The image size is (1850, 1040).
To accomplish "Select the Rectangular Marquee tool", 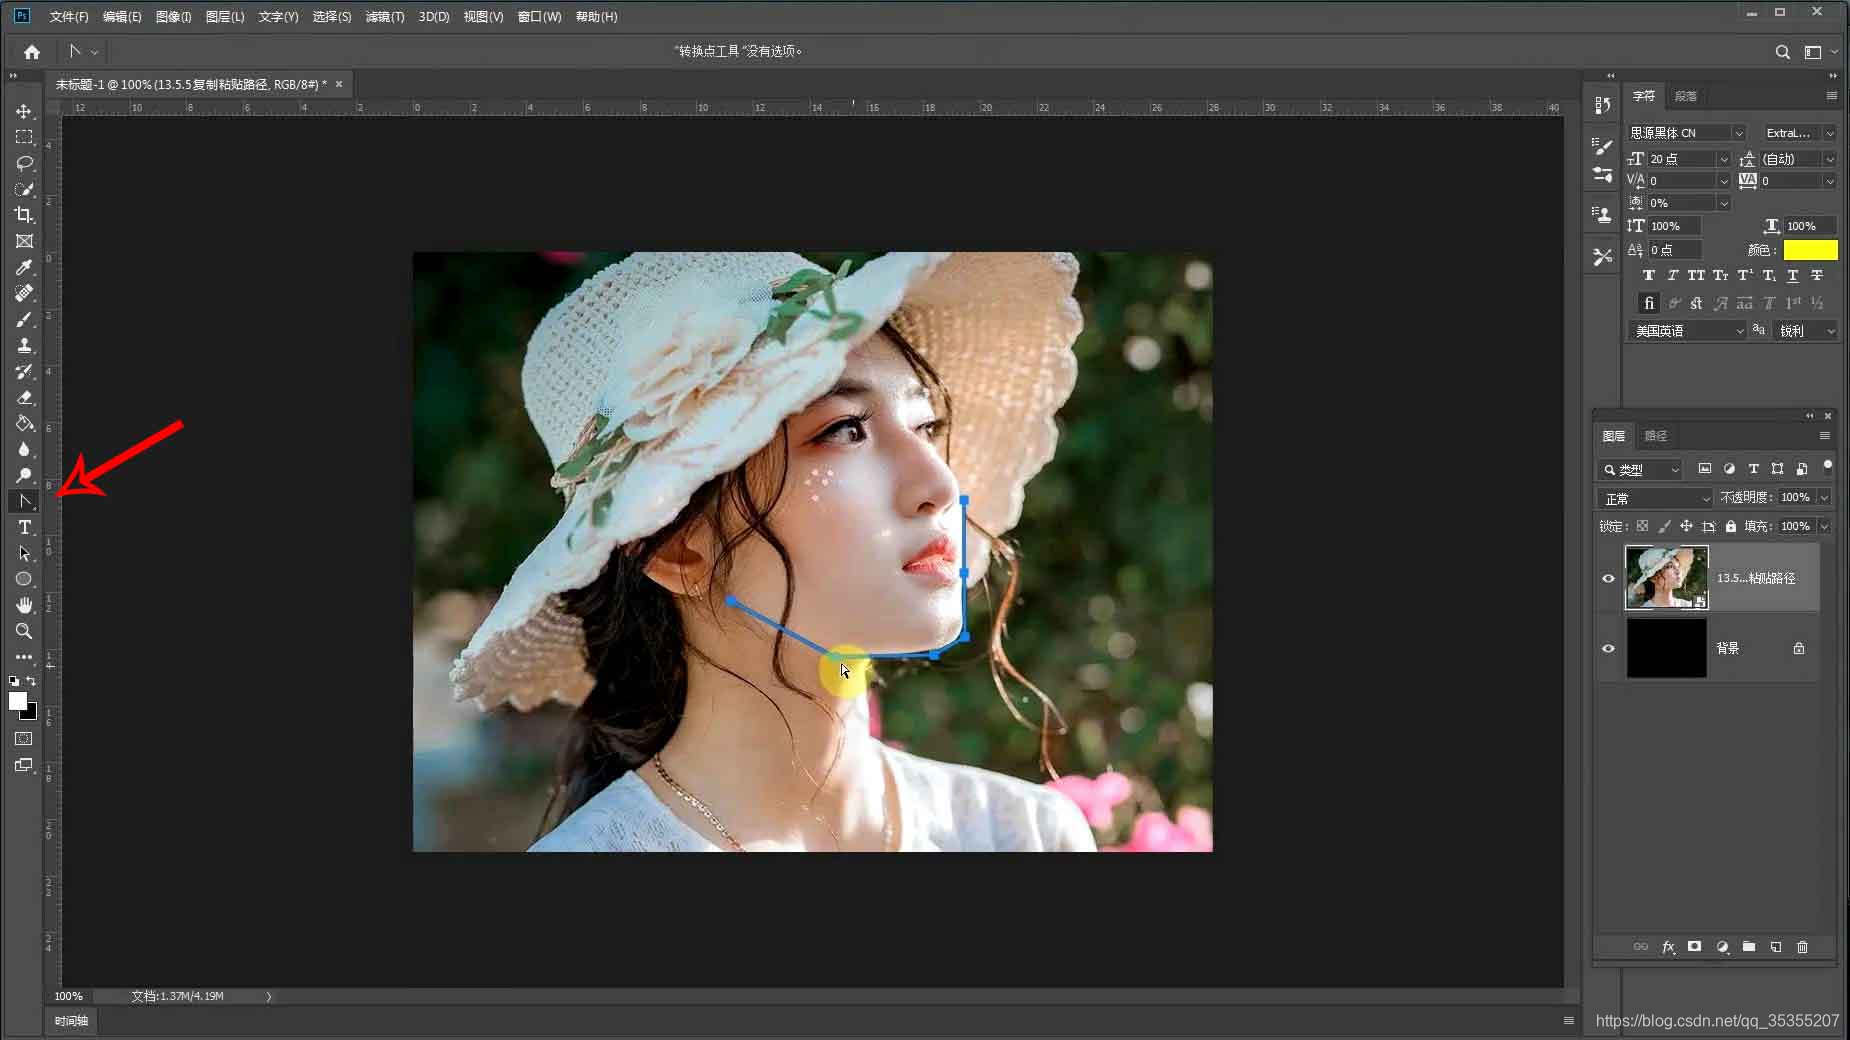I will pos(24,137).
